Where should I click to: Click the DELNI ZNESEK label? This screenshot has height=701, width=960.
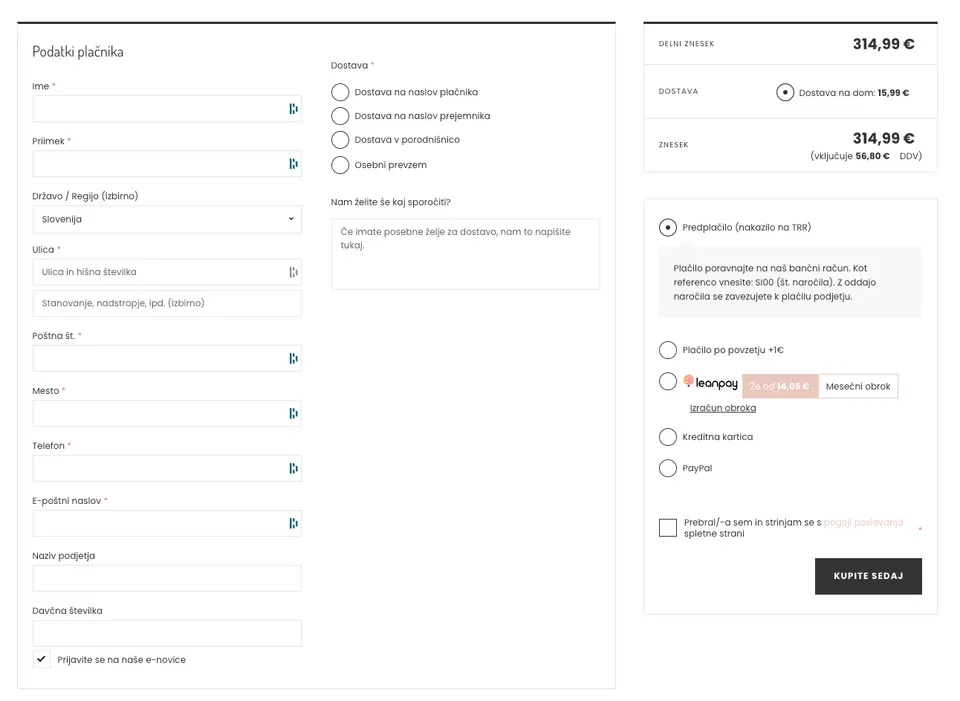686,44
